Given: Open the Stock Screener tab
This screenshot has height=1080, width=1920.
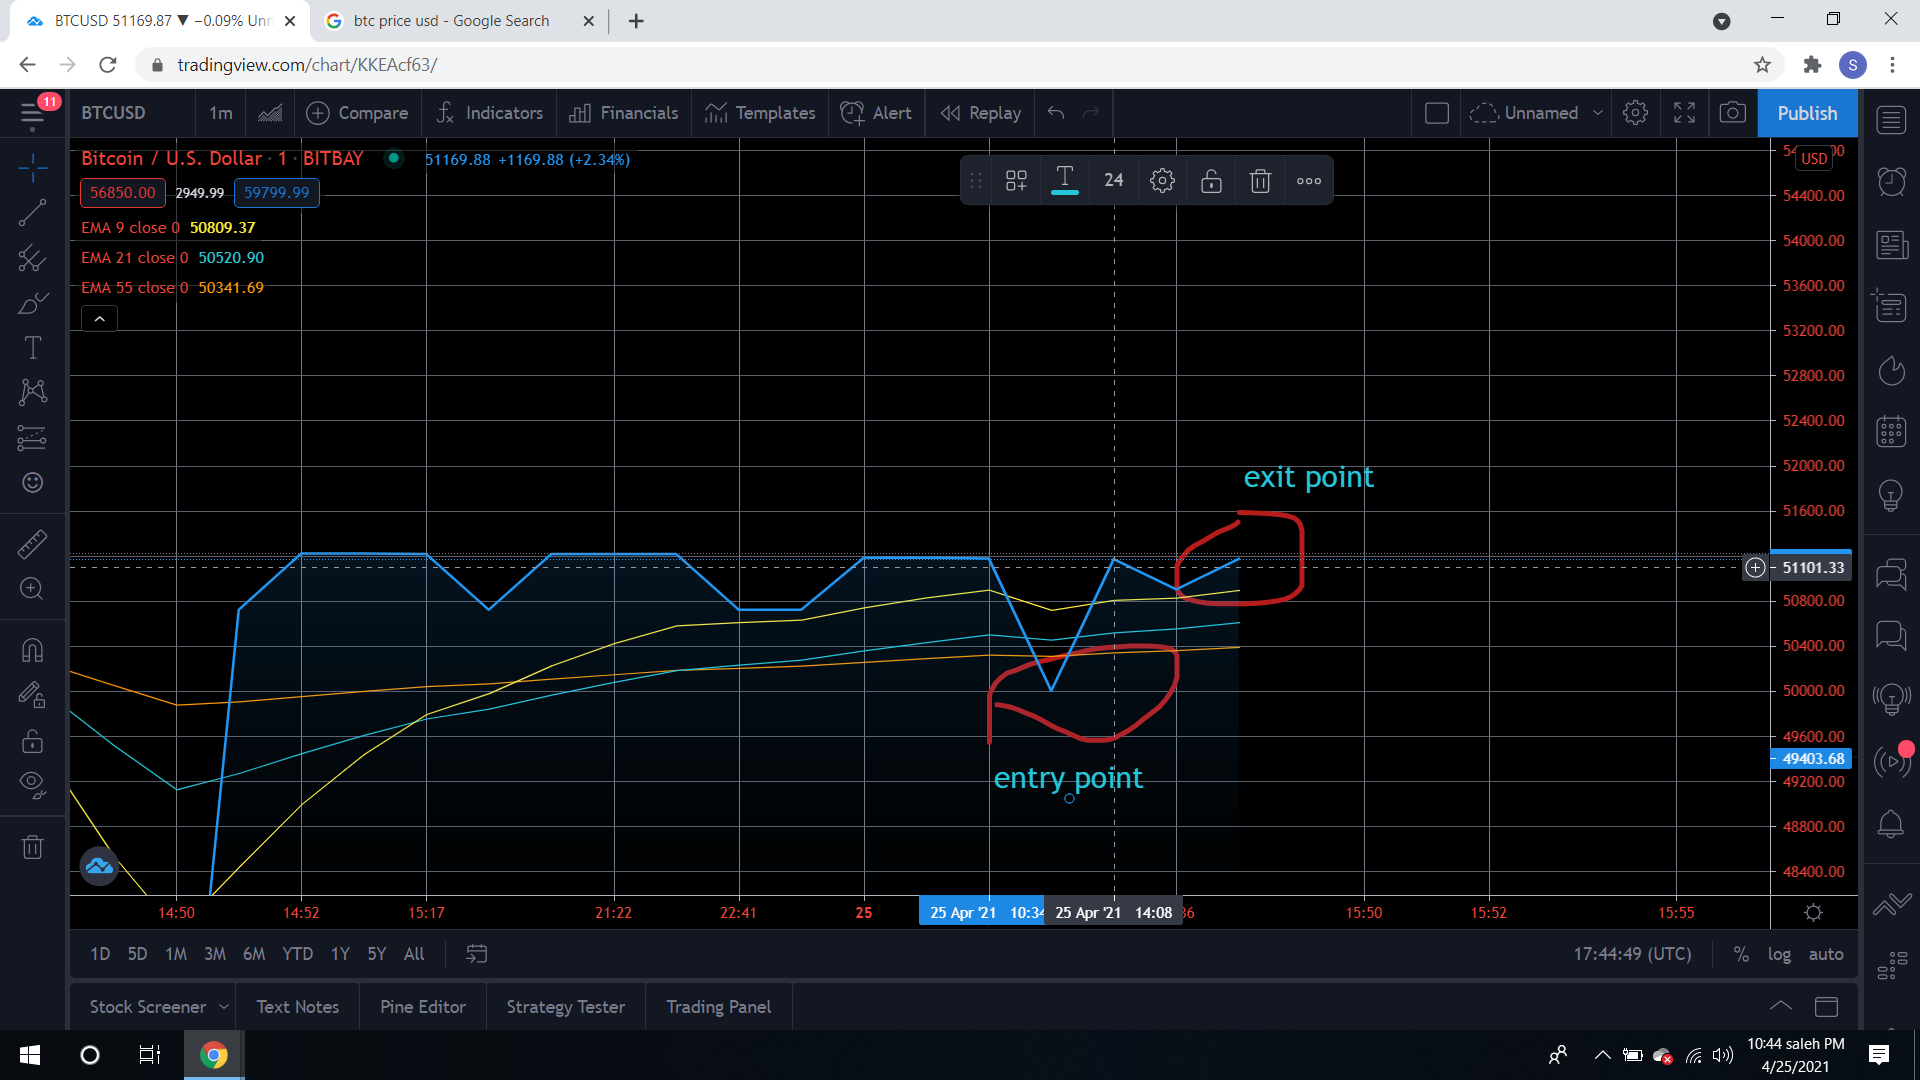Looking at the screenshot, I should point(148,1007).
